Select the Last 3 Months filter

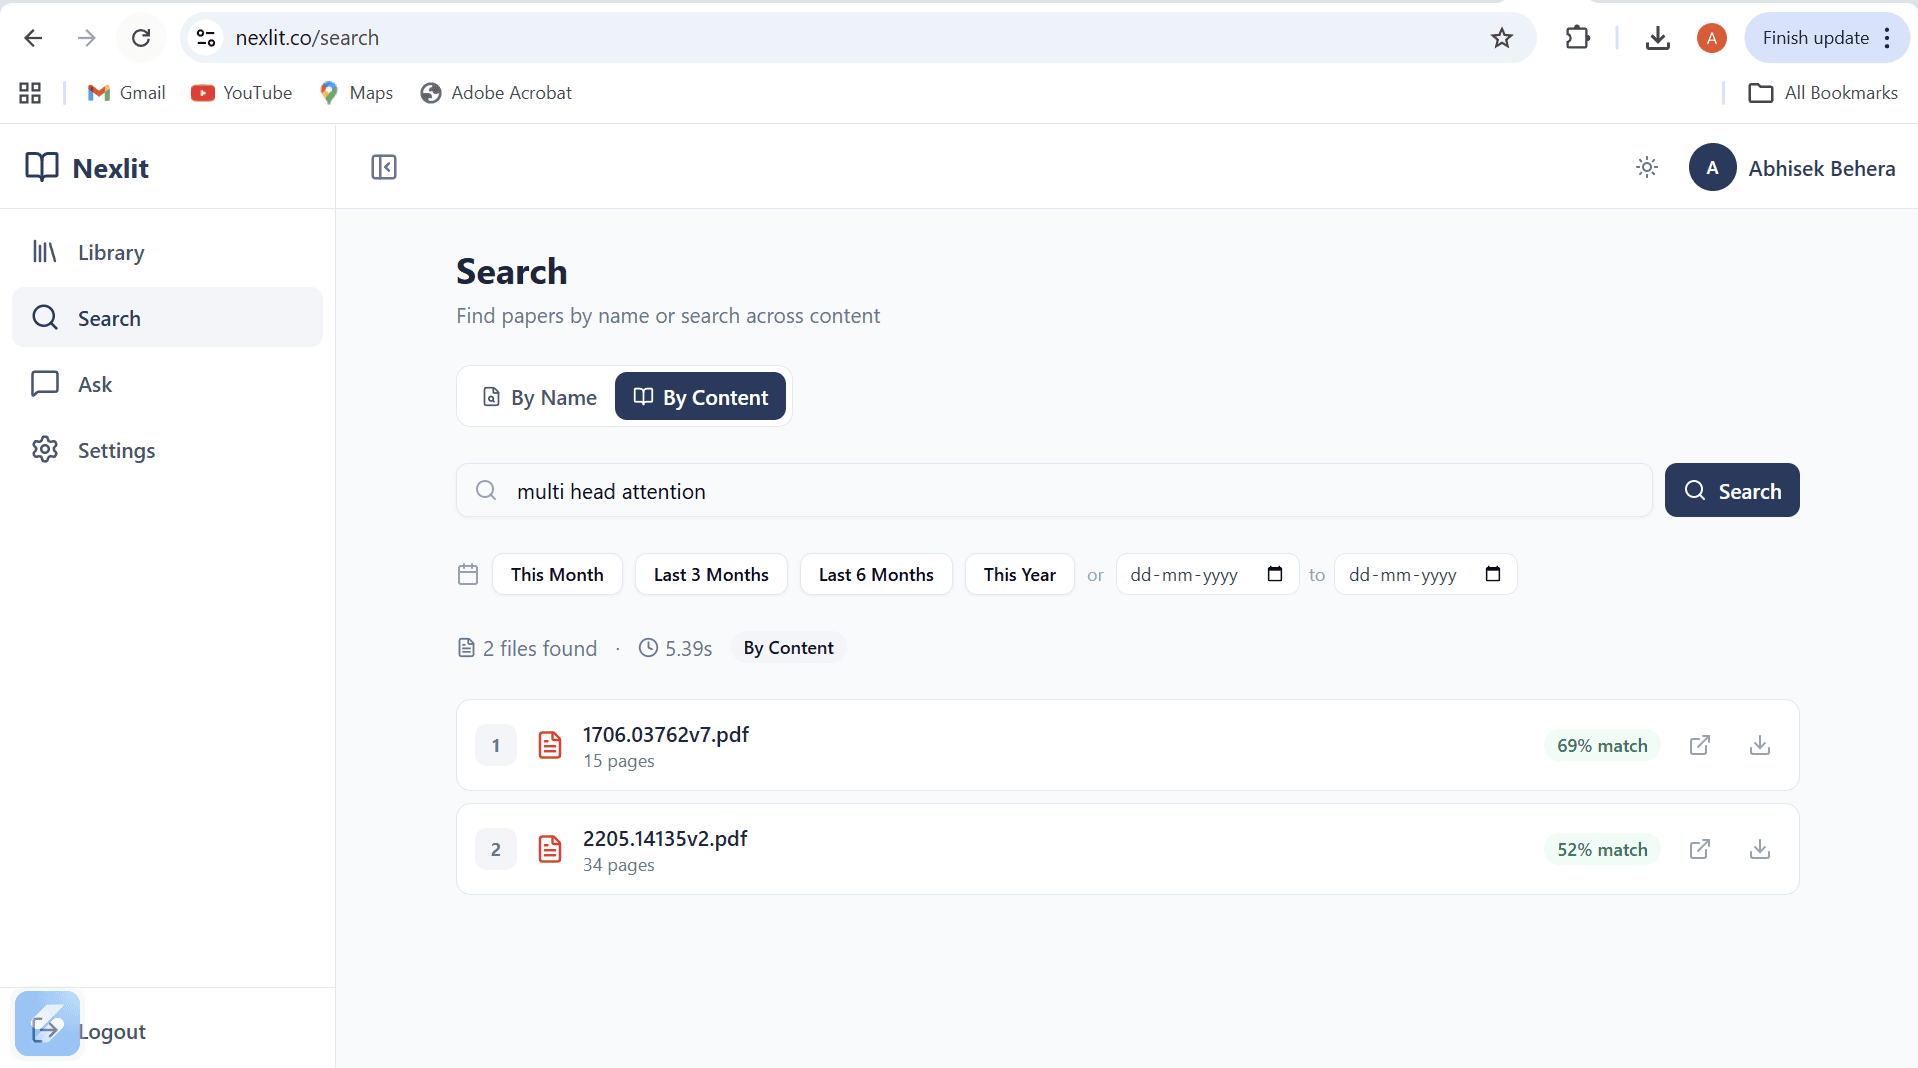pos(710,574)
